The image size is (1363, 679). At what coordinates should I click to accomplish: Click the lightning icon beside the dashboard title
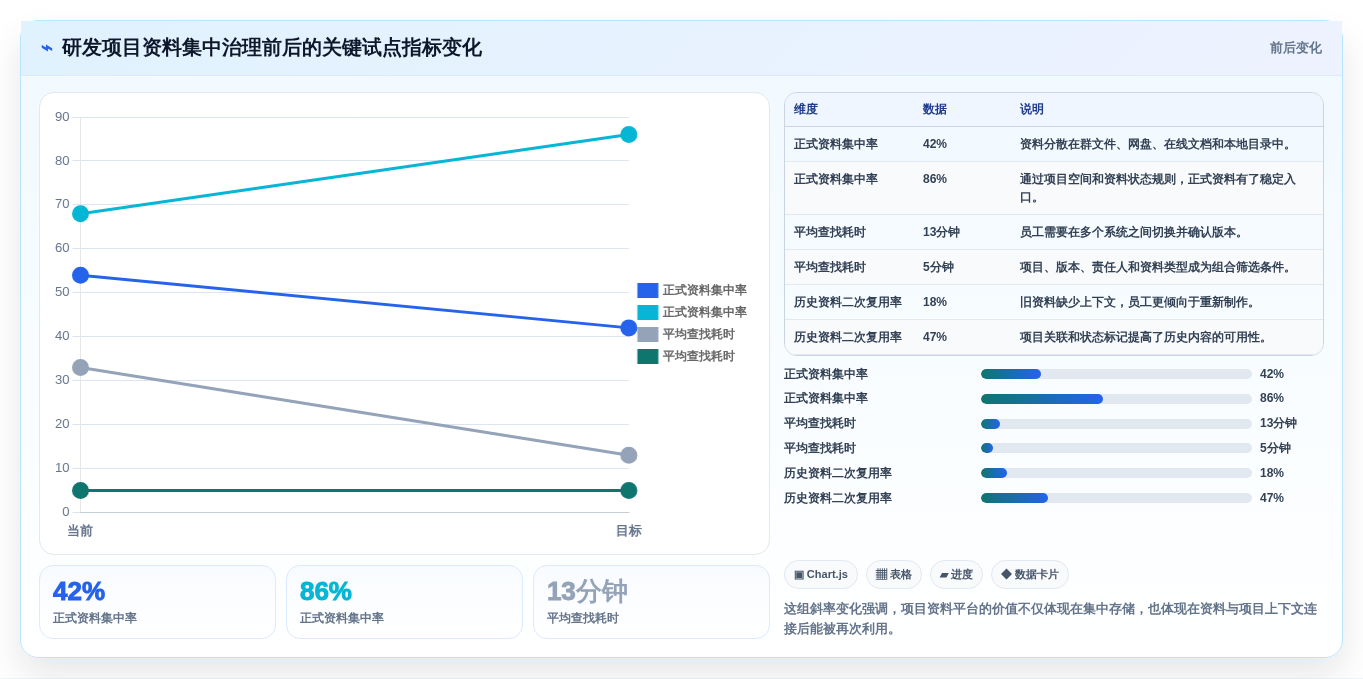pyautogui.click(x=47, y=48)
